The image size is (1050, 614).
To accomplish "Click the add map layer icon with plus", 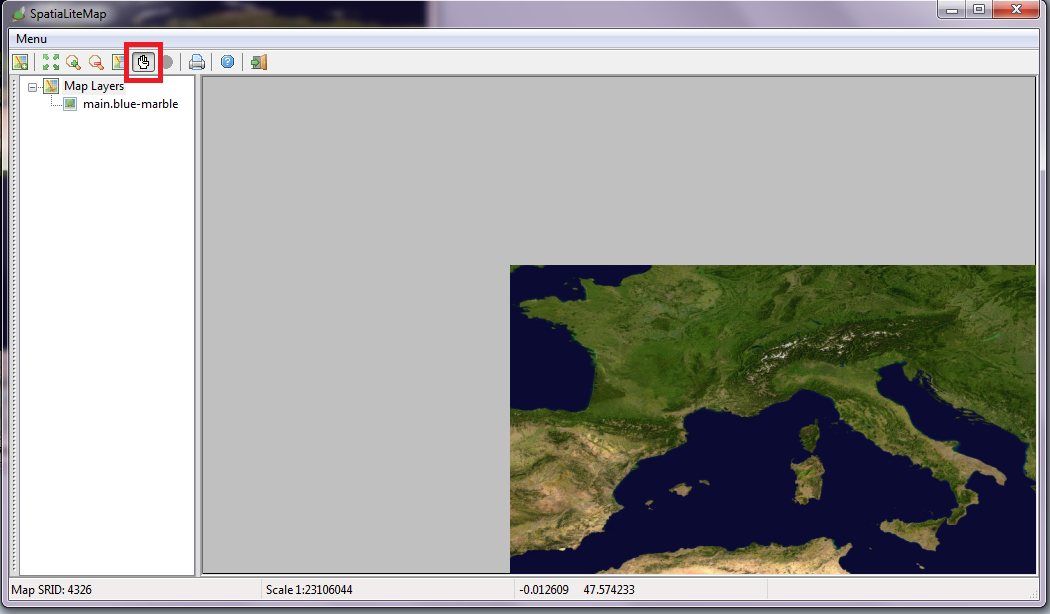I will (20, 62).
